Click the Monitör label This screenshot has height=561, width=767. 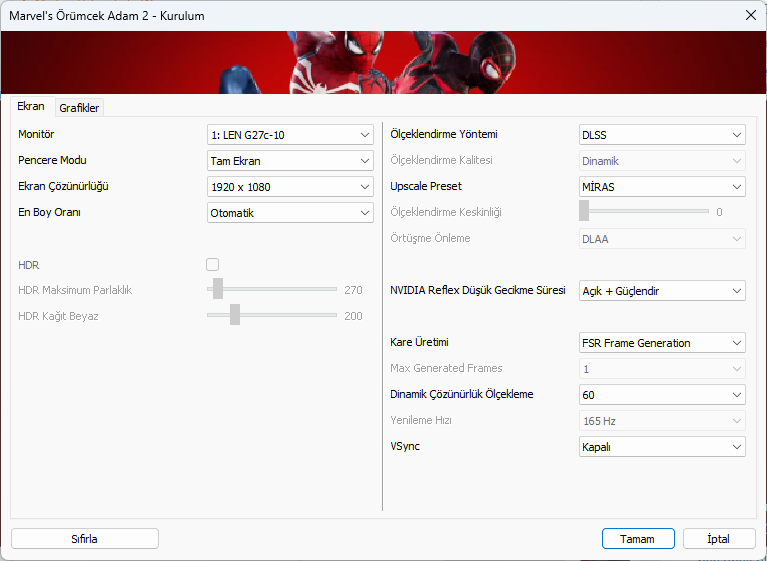click(36, 134)
